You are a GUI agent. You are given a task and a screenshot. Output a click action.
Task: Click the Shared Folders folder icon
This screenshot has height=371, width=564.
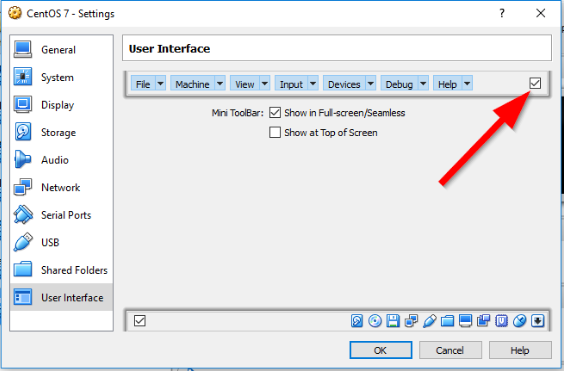[x=23, y=270]
